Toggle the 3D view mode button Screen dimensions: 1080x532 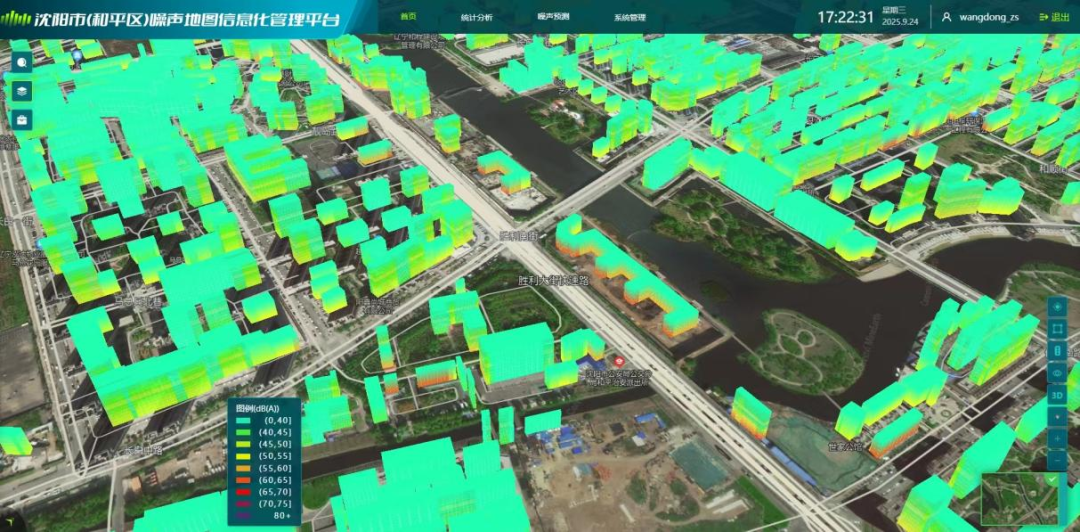[1057, 396]
